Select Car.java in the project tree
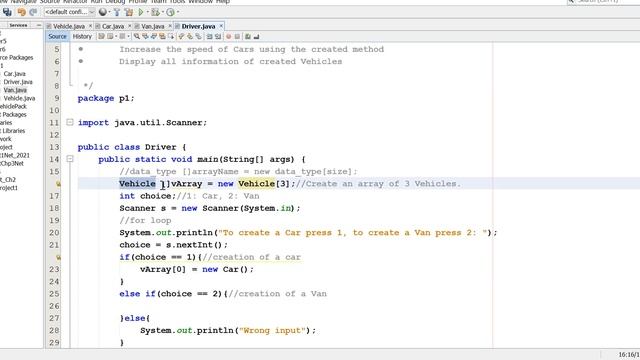The width and height of the screenshot is (640, 360). pos(15,74)
